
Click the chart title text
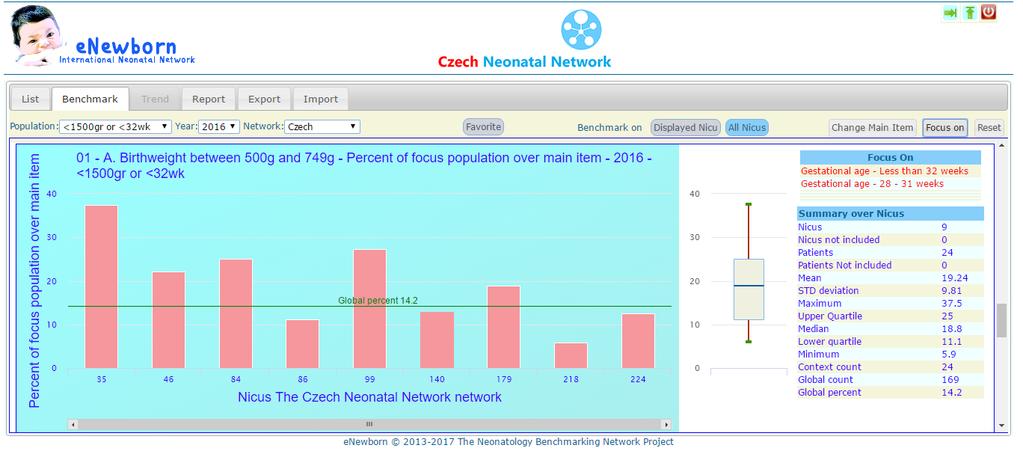point(363,166)
